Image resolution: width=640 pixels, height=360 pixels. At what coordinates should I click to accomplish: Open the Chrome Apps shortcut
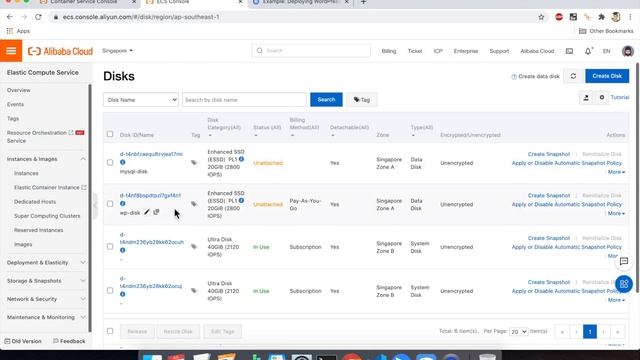point(18,31)
